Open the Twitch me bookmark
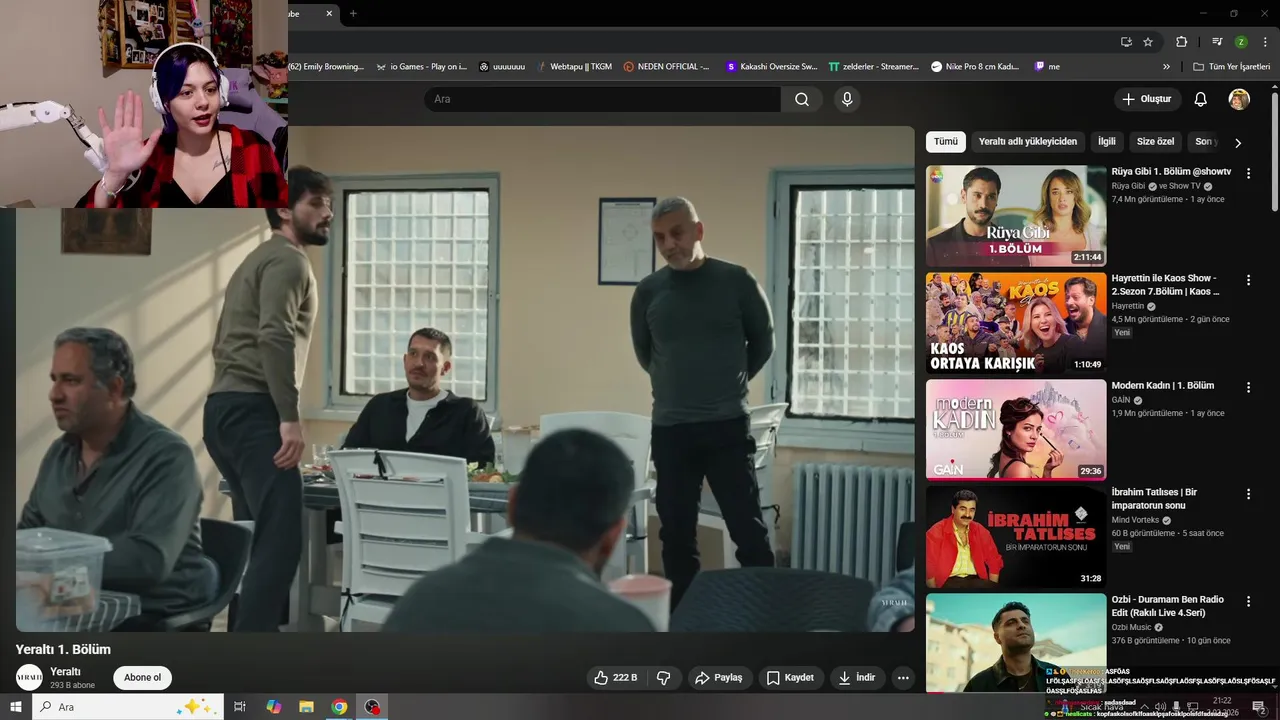 tap(1047, 67)
